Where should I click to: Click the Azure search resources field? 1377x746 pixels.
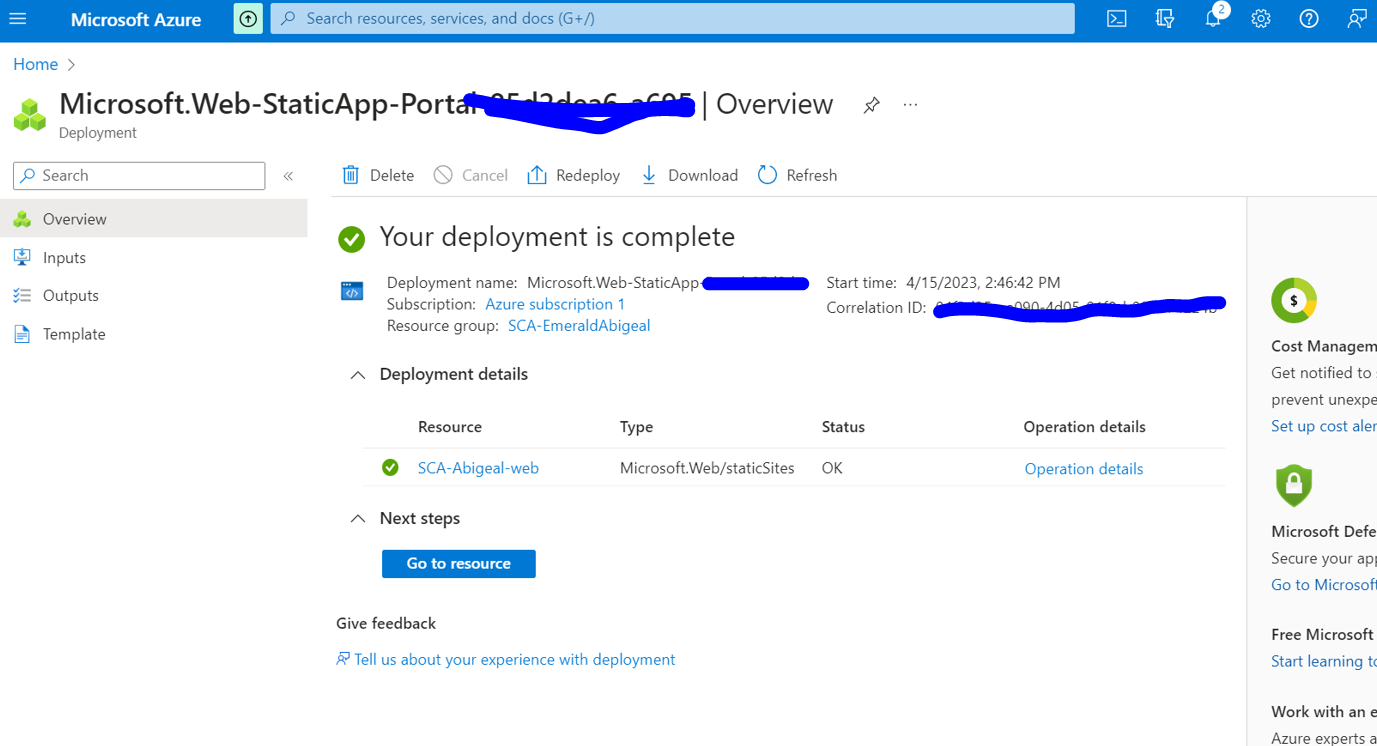[x=672, y=19]
